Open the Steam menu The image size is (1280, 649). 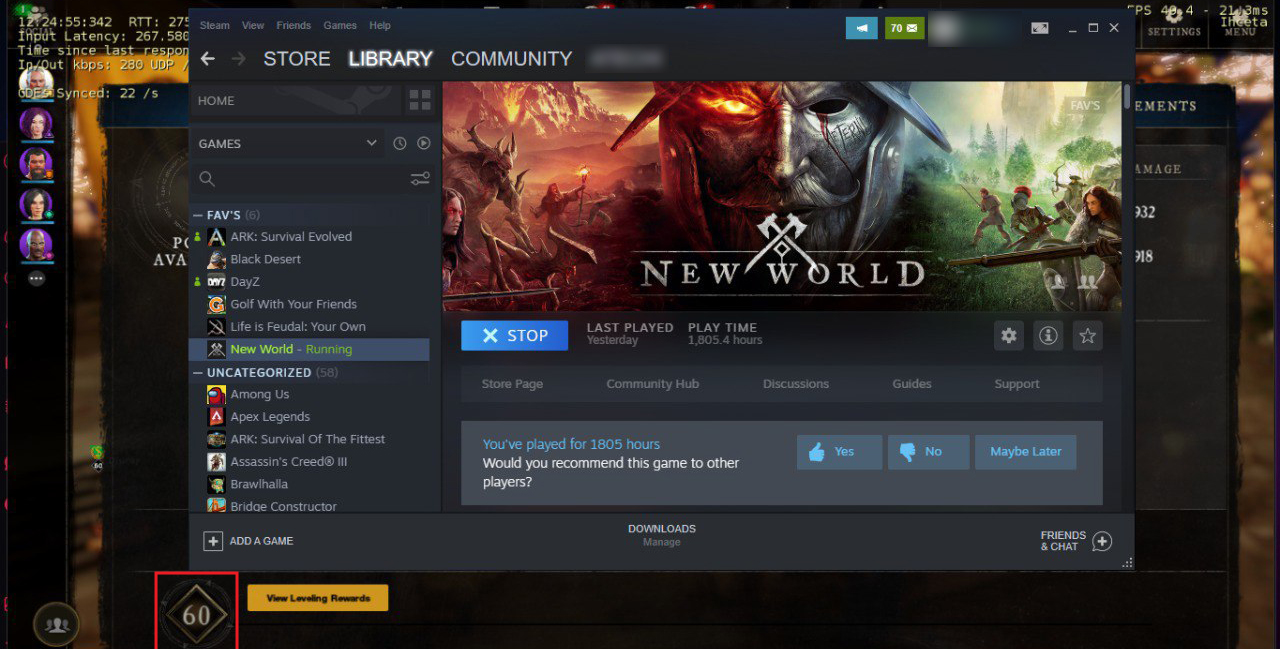click(x=214, y=25)
